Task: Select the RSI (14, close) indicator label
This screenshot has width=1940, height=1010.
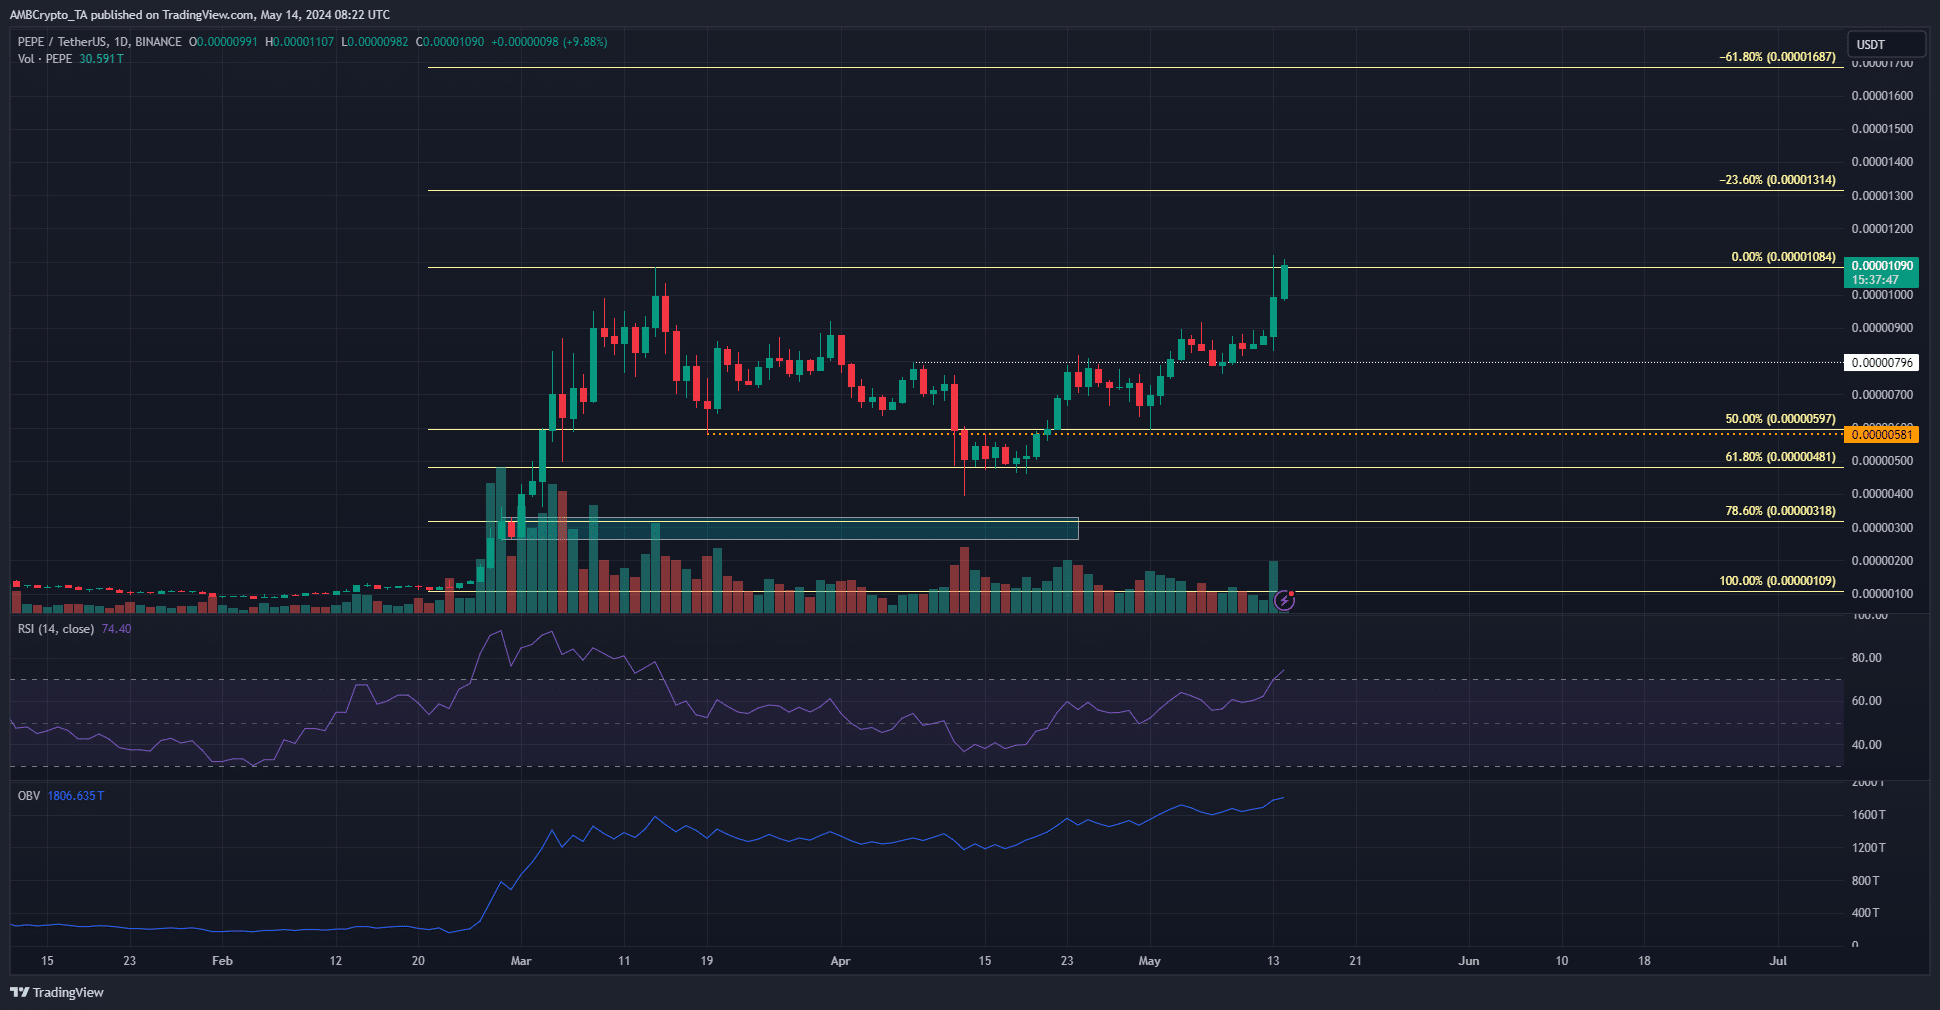Action: click(x=56, y=629)
